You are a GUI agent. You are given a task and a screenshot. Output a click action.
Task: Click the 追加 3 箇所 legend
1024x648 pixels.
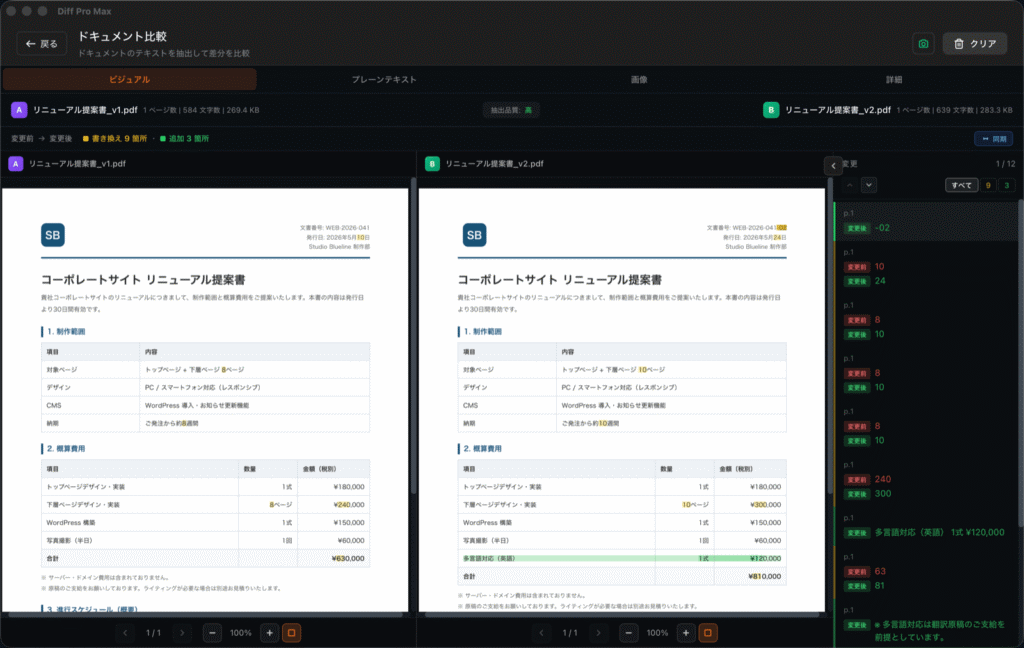(x=184, y=138)
